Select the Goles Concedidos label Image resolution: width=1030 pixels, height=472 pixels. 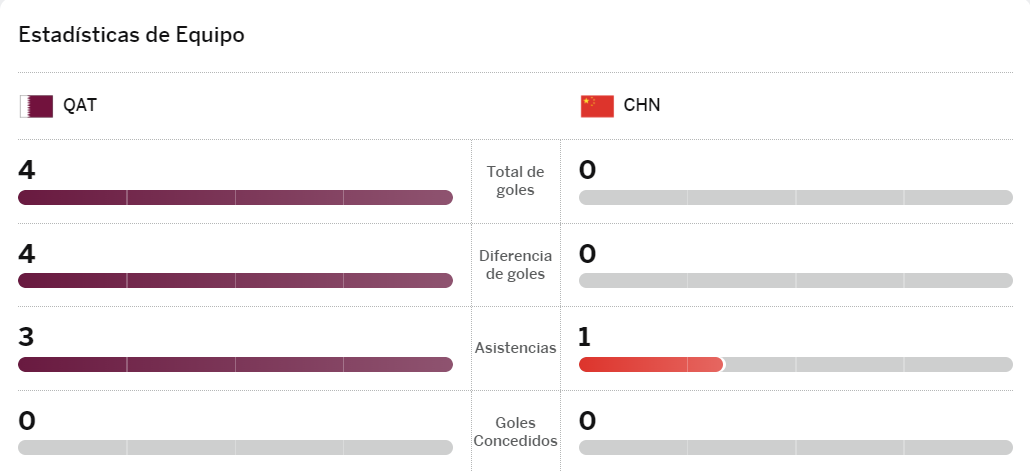515,432
